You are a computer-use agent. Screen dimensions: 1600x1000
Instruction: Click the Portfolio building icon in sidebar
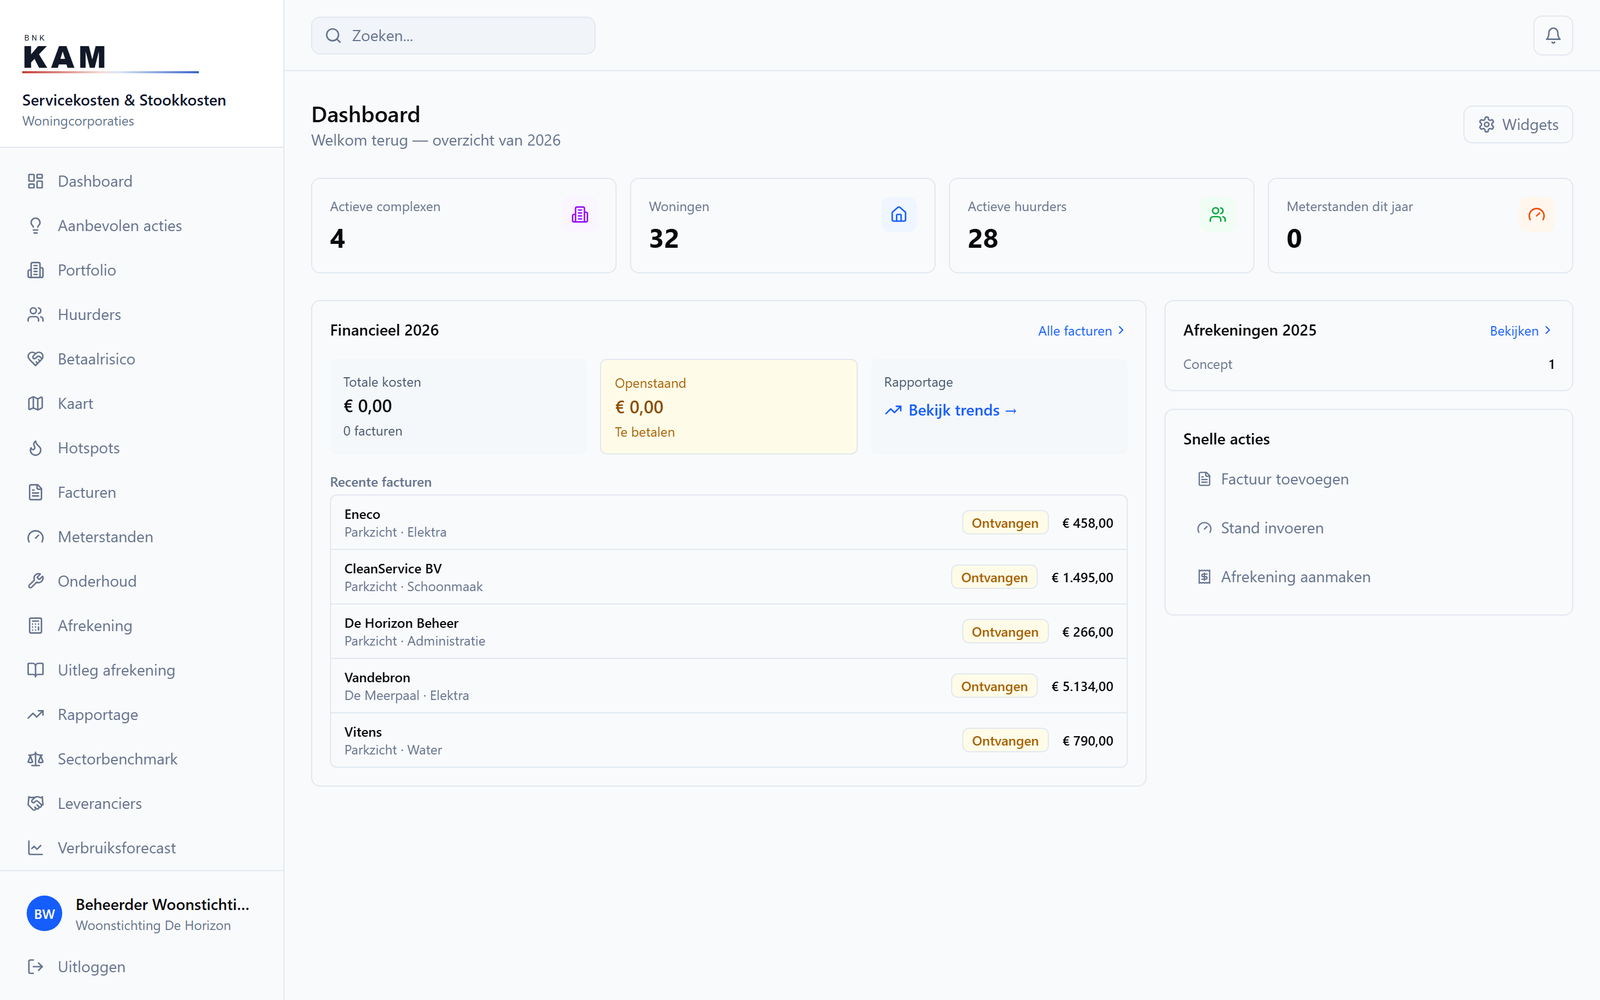(36, 270)
